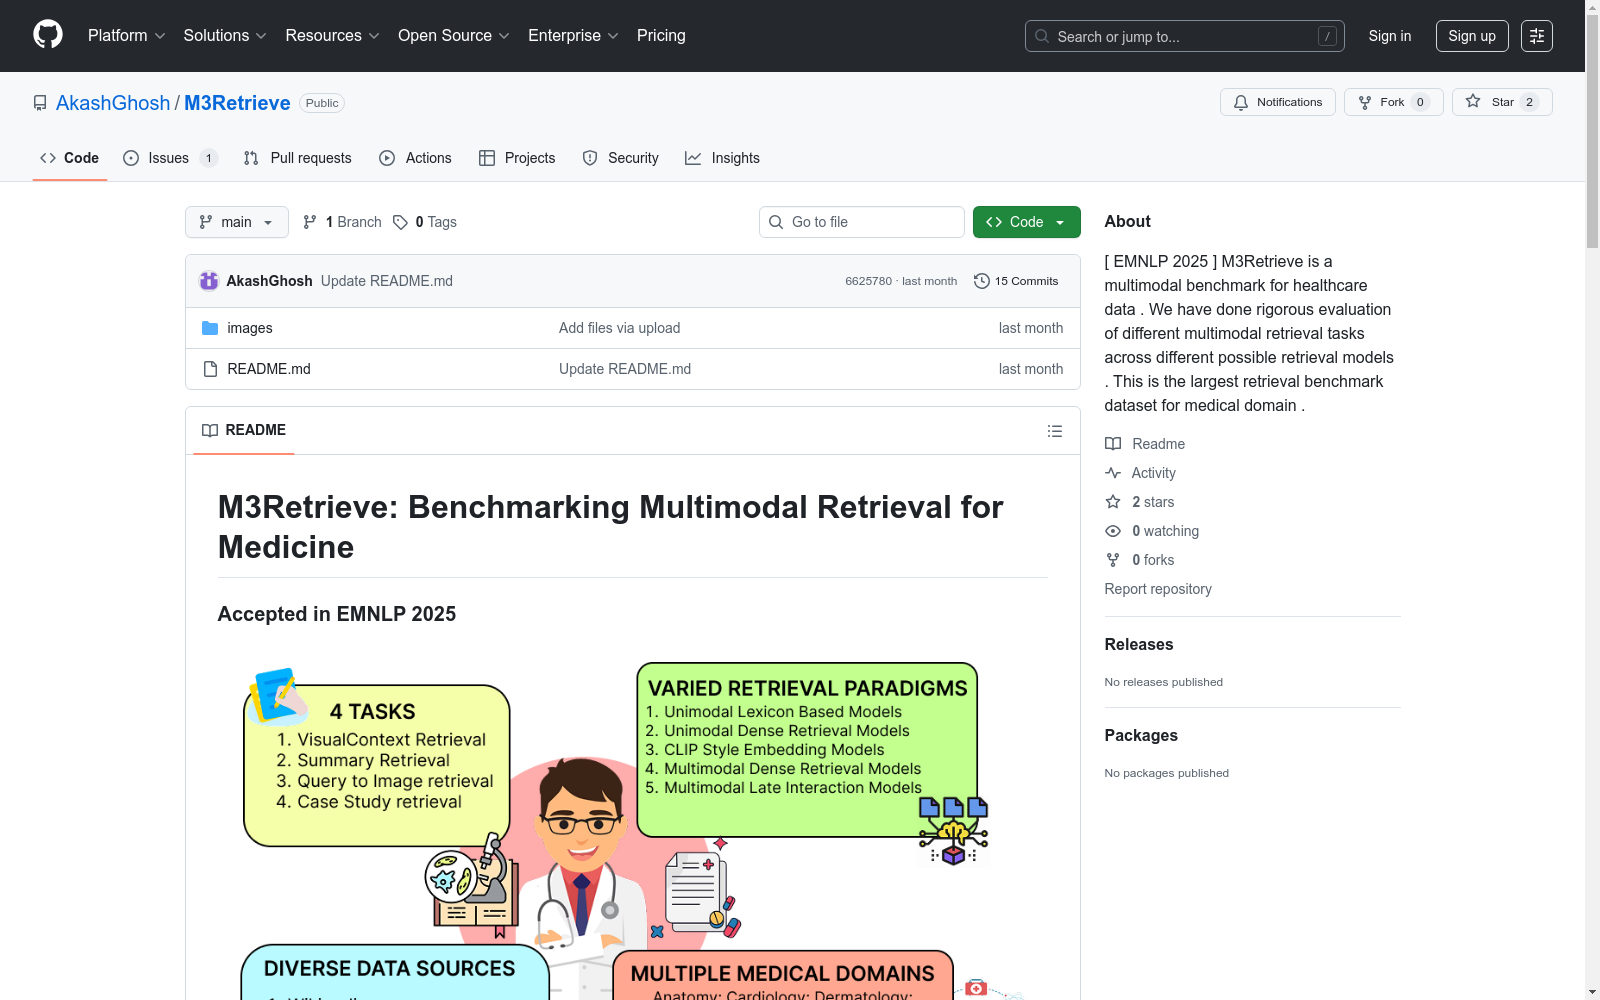Click the GitHub logo icon
This screenshot has width=1600, height=1000.
tap(48, 35)
